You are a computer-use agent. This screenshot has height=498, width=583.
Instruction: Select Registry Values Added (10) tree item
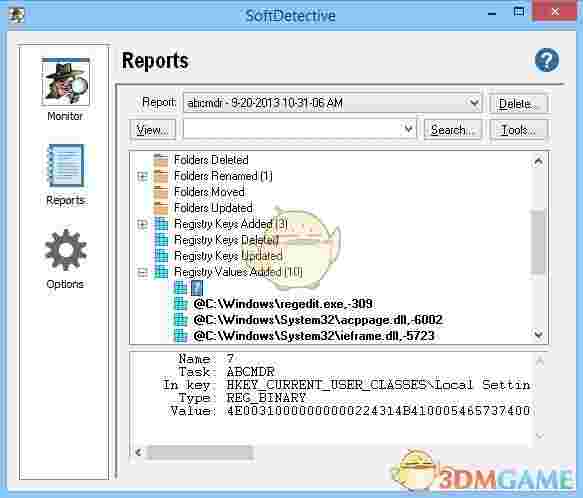(238, 272)
